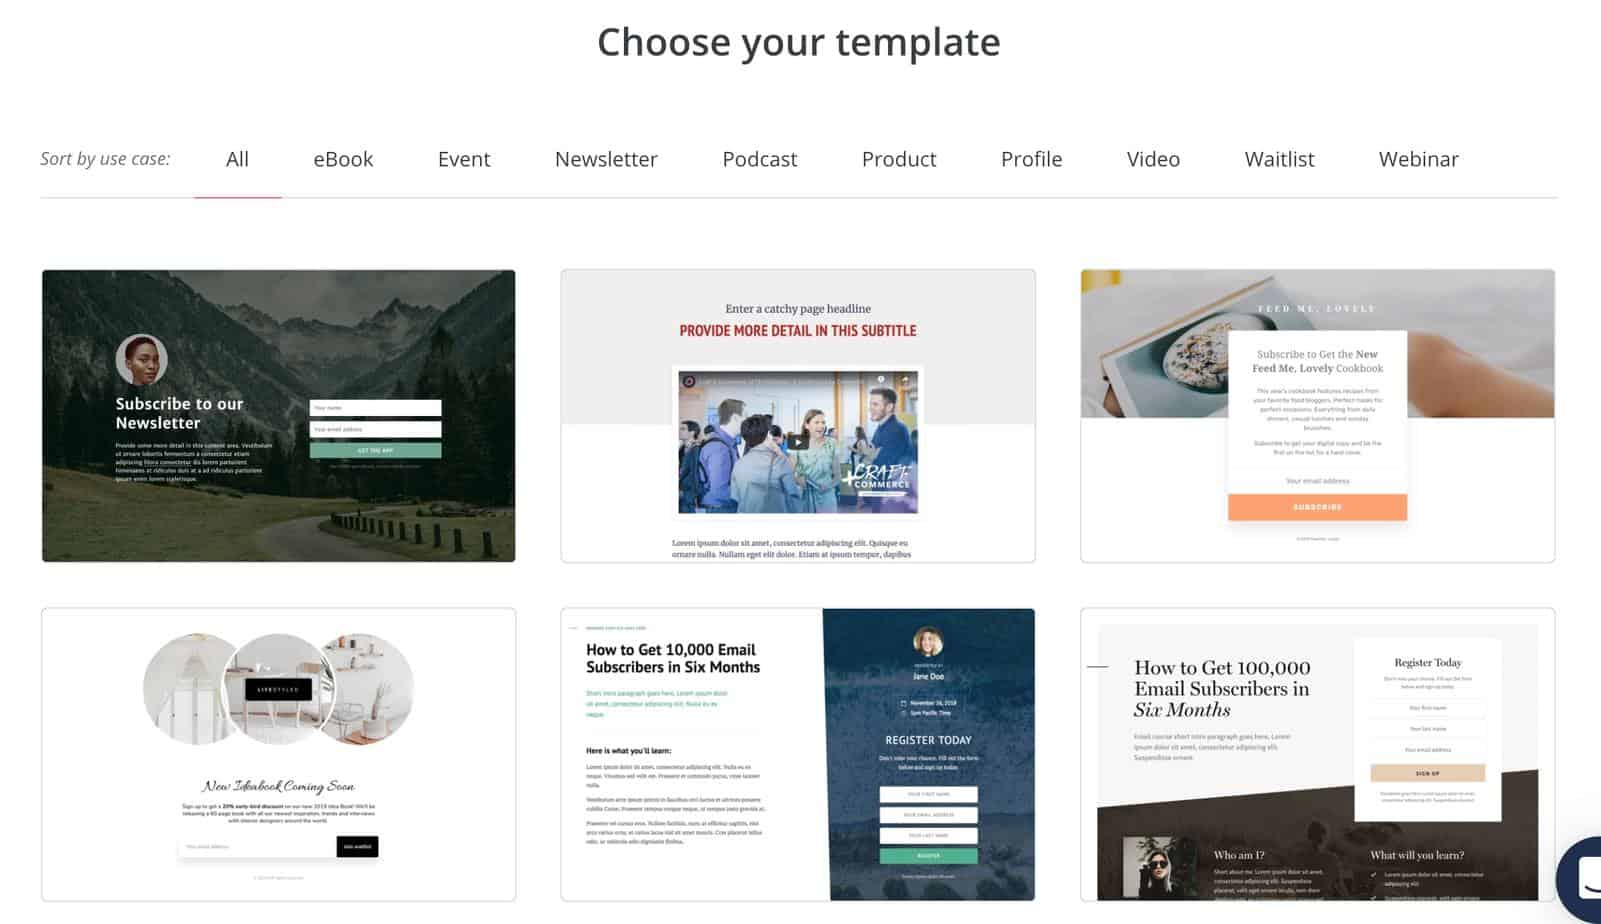Select the Feed Me, Lovely Cookbook template
This screenshot has height=924, width=1601.
1317,416
